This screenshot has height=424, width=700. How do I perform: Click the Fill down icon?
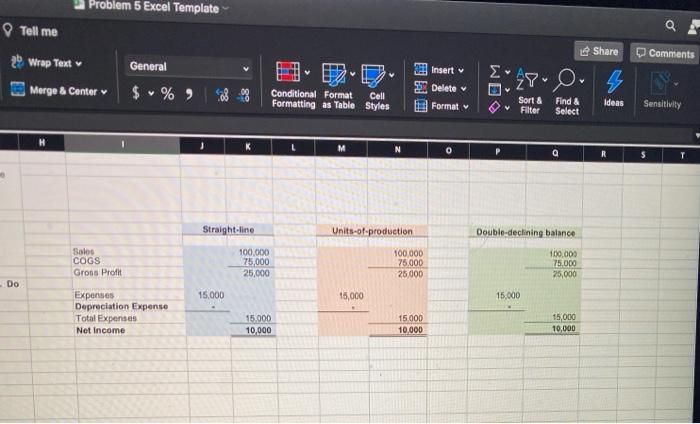495,89
